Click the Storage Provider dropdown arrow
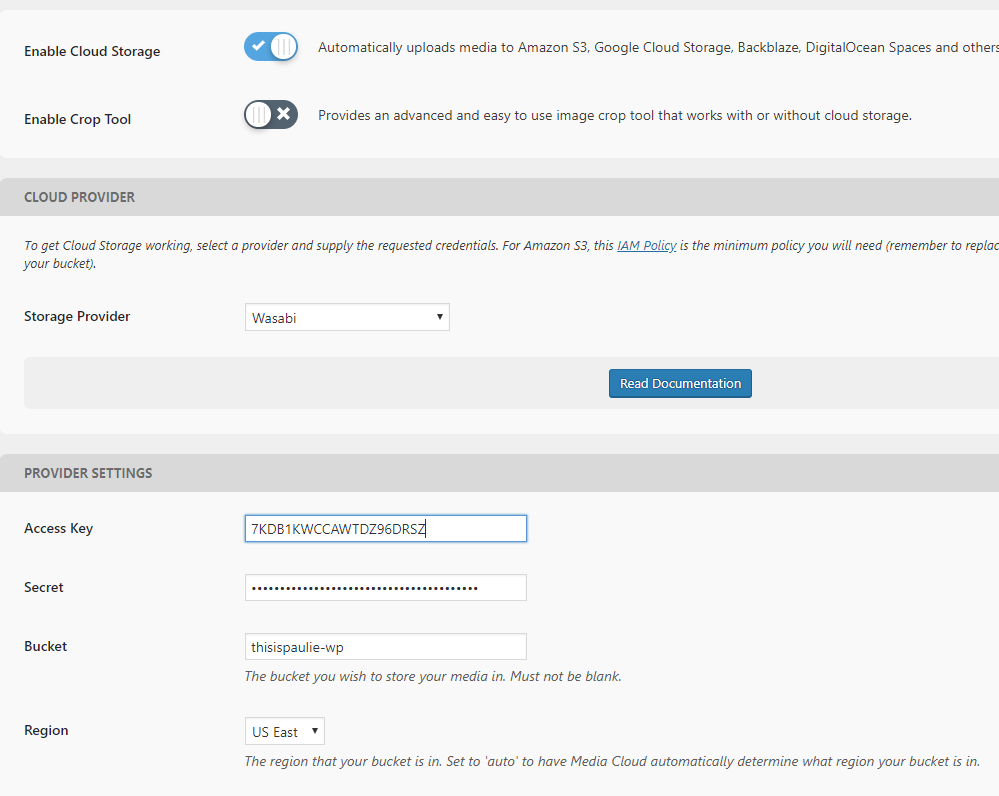The width and height of the screenshot is (999, 796). coord(440,317)
